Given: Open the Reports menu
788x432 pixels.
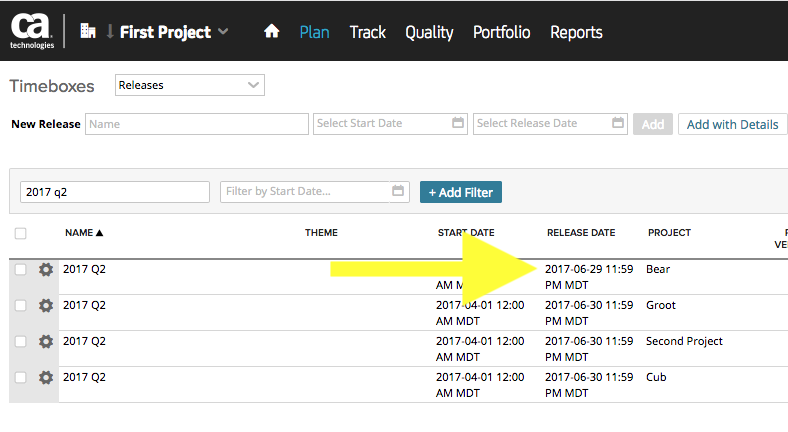Looking at the screenshot, I should click(576, 32).
